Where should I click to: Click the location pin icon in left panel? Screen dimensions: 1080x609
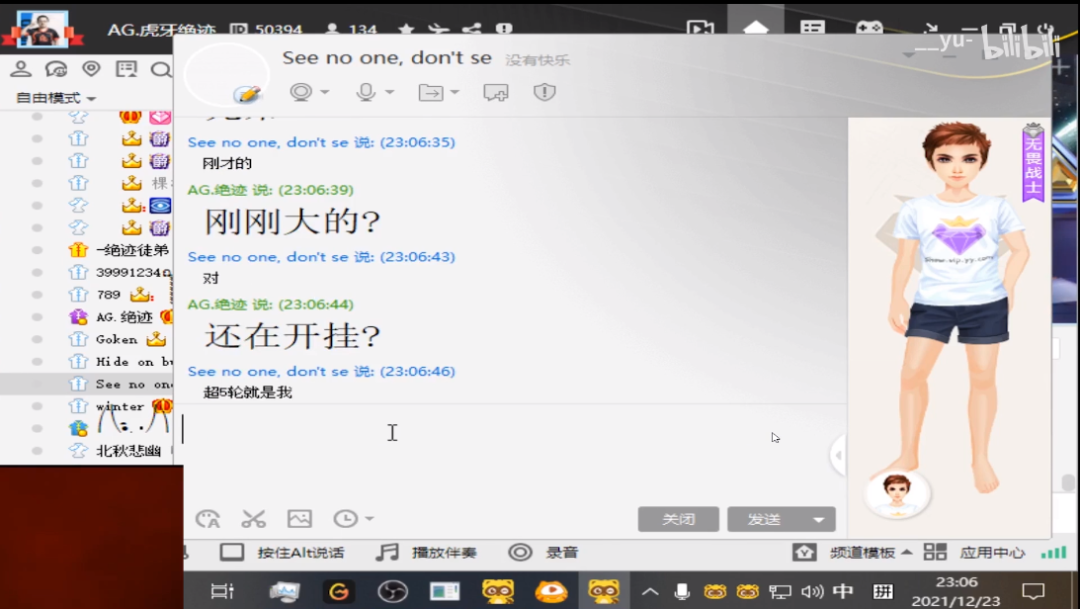[91, 68]
